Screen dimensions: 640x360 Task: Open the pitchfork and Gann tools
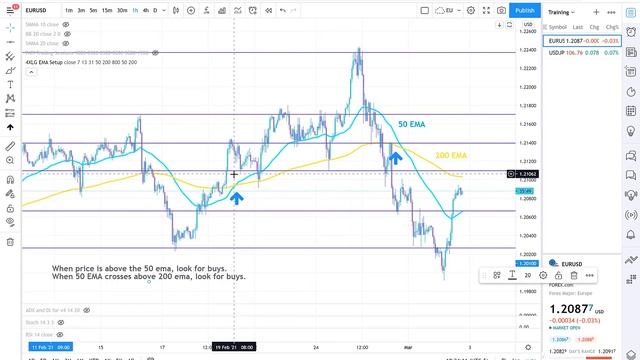point(10,56)
